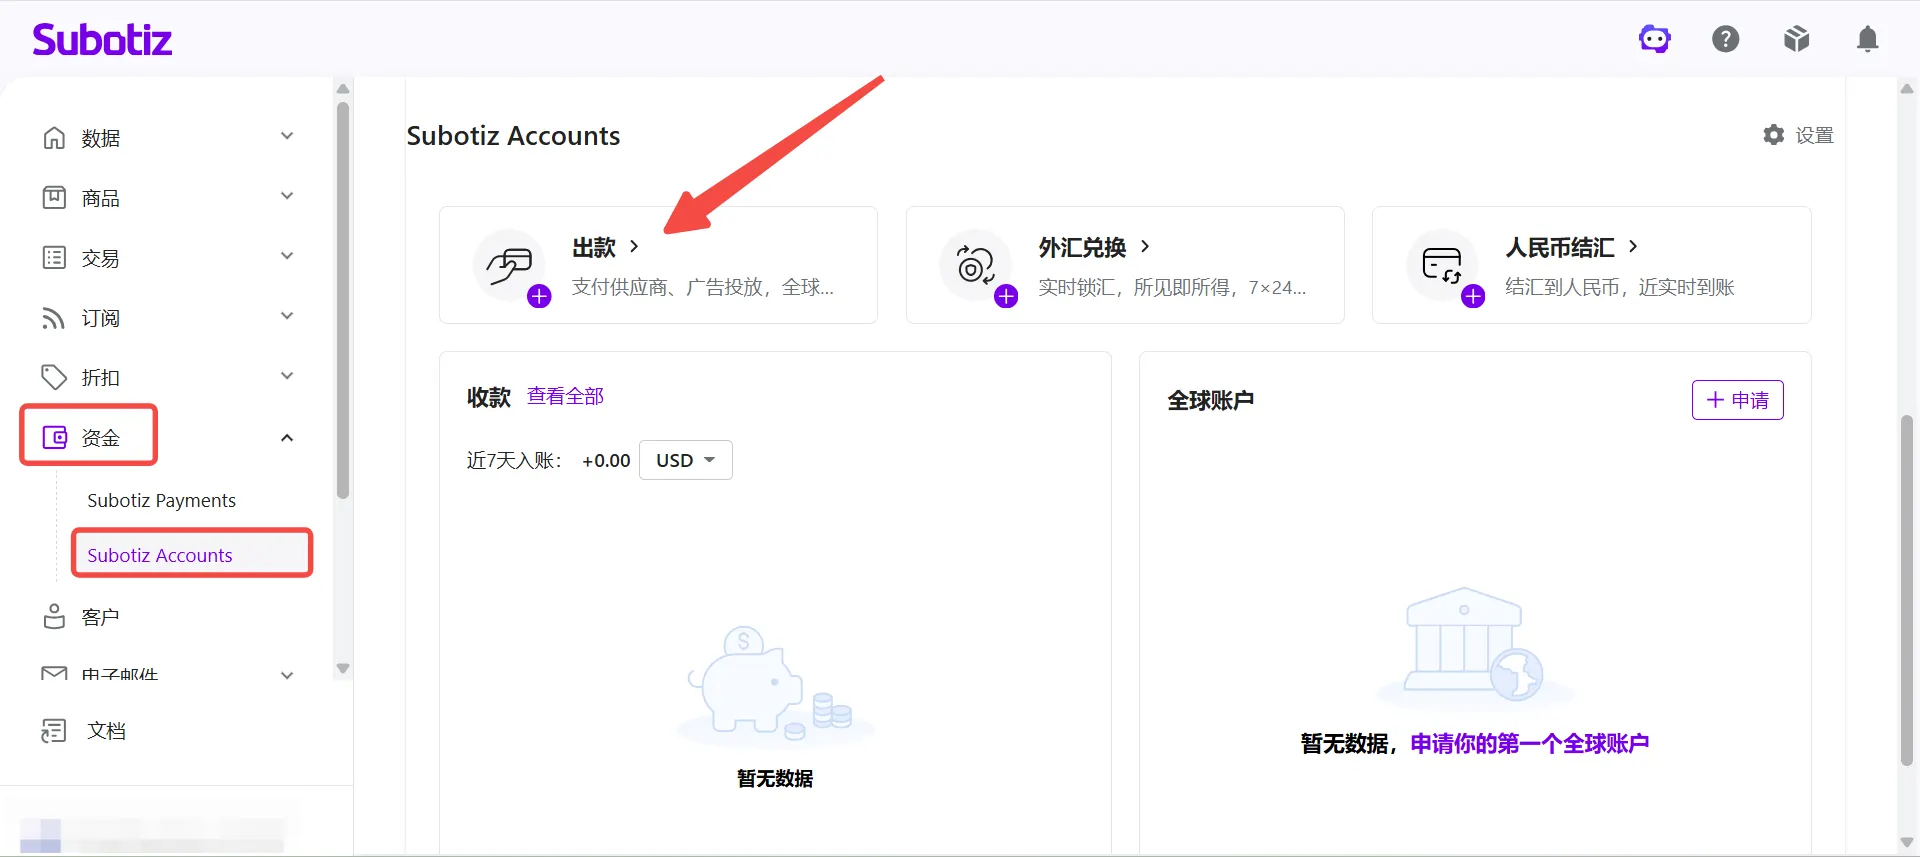Click the page scroll up arrow

[1907, 89]
